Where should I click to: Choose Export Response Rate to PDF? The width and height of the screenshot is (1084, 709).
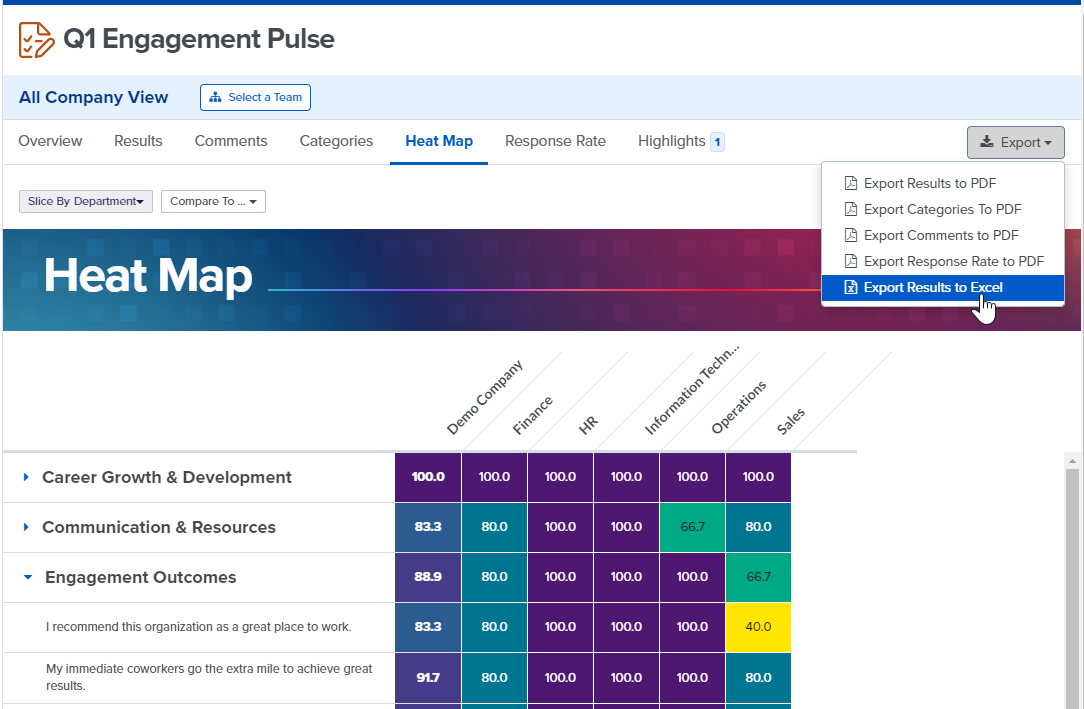(943, 261)
